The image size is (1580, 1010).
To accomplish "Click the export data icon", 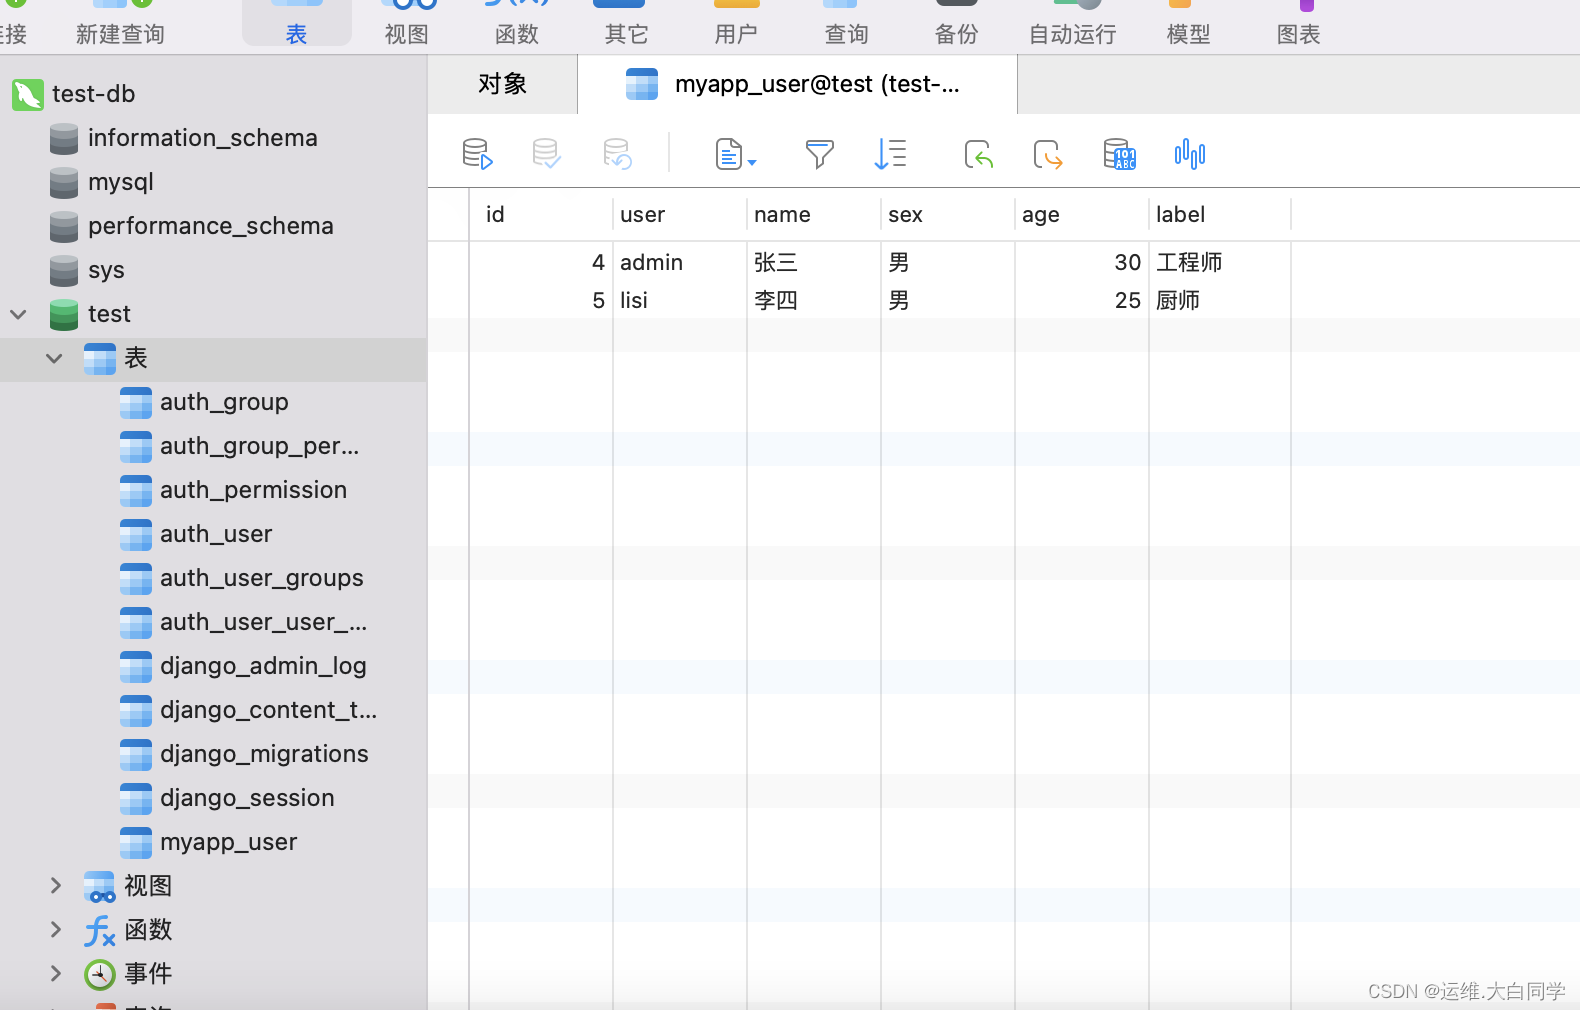I will point(1048,154).
